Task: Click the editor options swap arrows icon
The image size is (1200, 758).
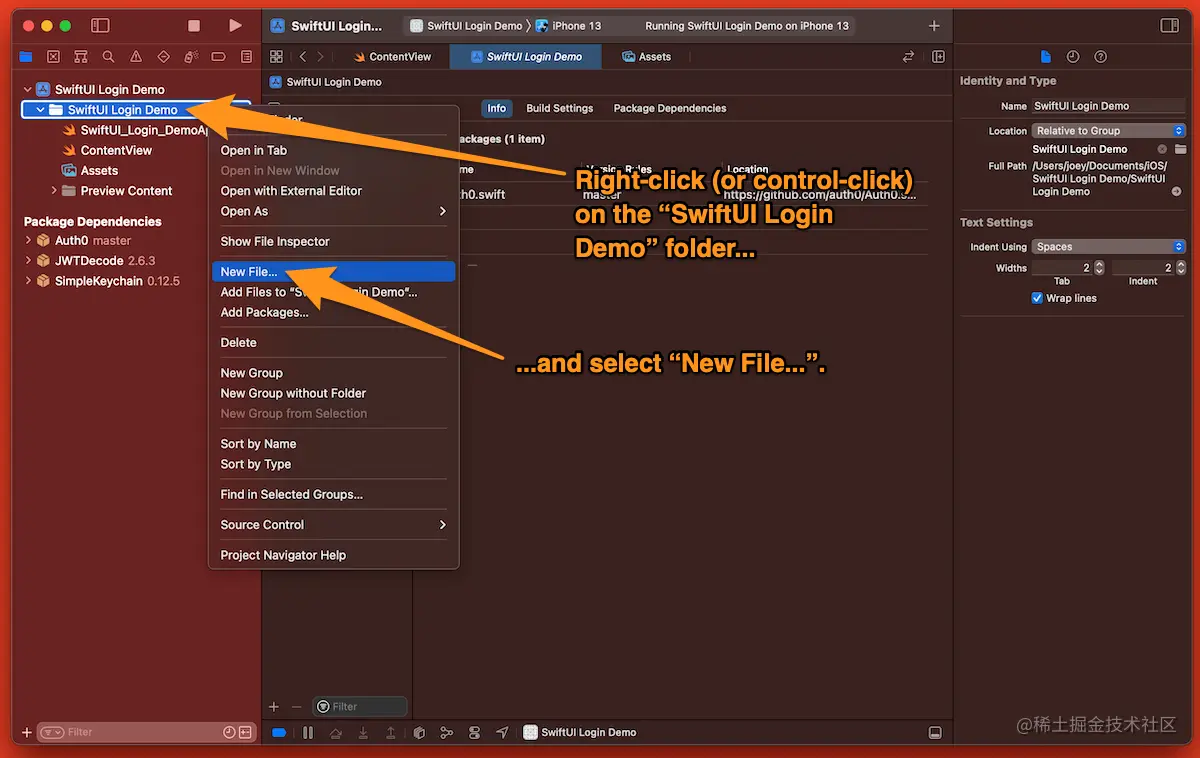Action: pyautogui.click(x=908, y=57)
